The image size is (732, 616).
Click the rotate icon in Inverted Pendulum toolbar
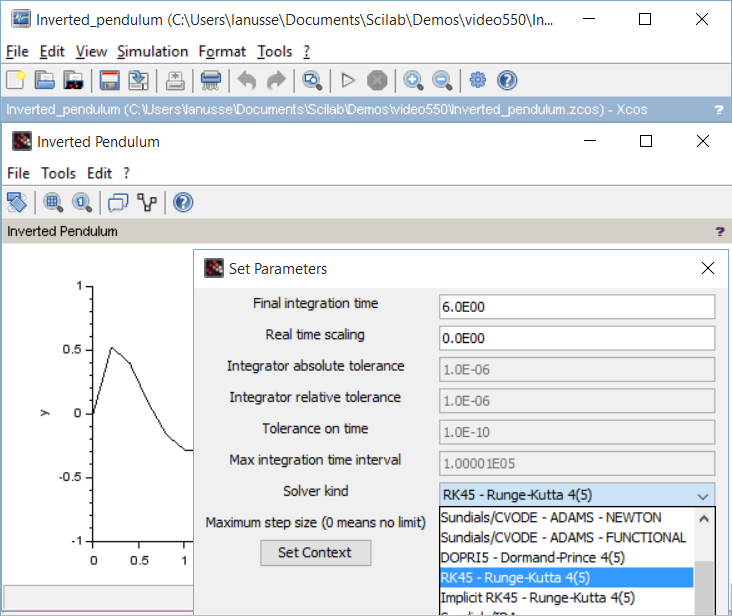17,202
